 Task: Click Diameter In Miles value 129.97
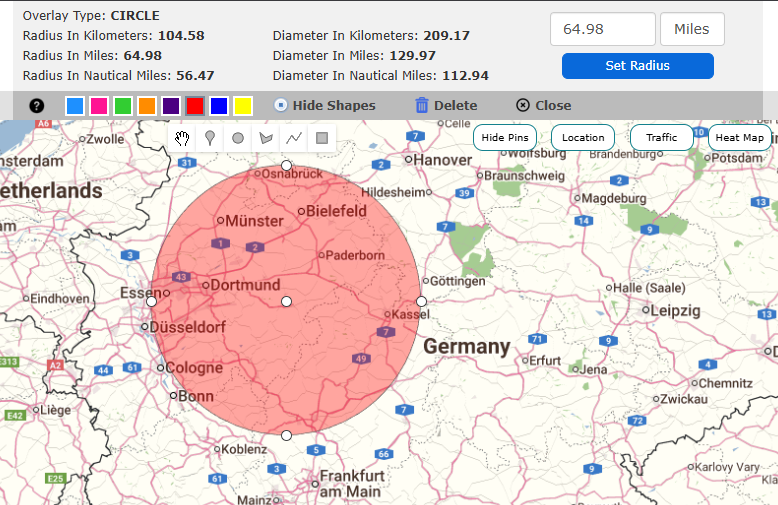(x=412, y=56)
